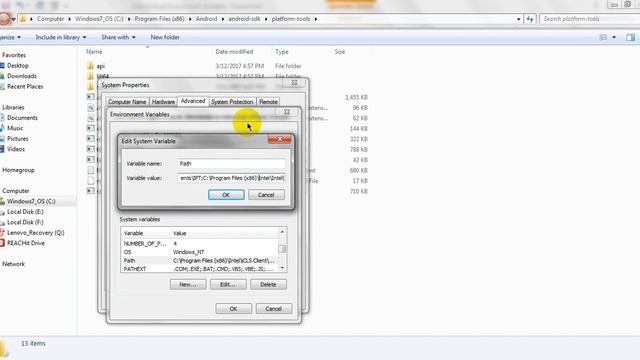Switch to the Computer Name tab
The height and width of the screenshot is (360, 640).
(127, 102)
